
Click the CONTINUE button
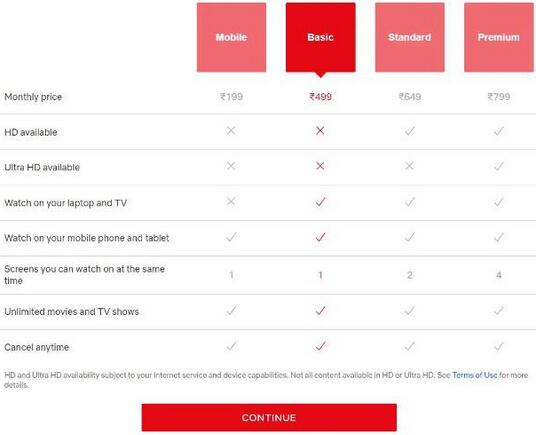269,417
